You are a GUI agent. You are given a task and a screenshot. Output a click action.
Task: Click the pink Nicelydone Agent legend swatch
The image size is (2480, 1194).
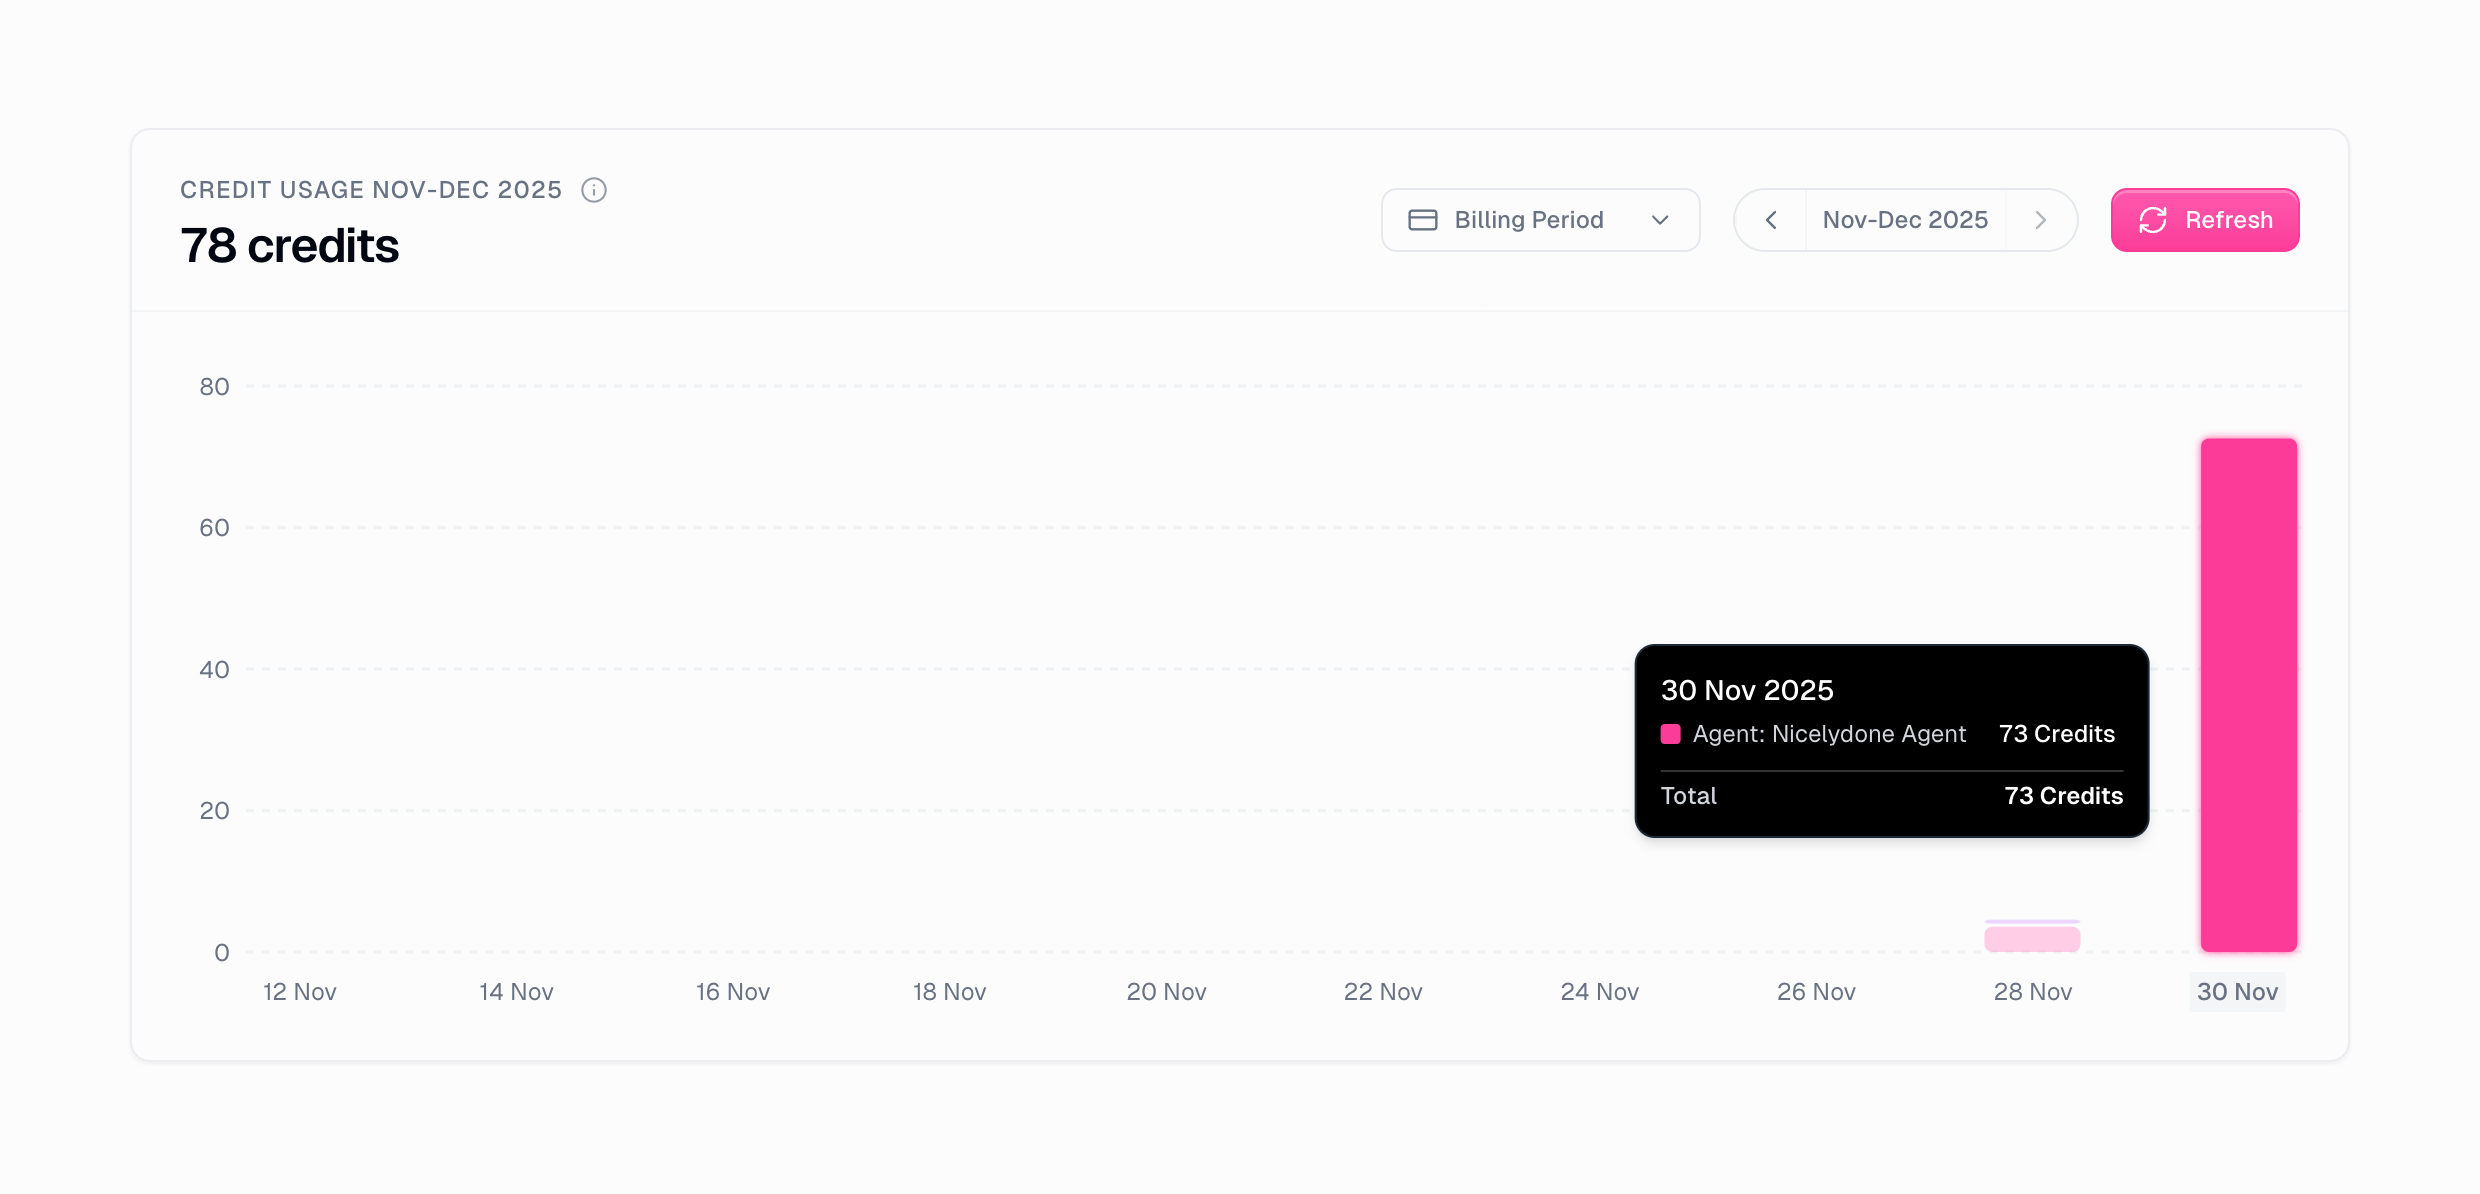point(1670,734)
